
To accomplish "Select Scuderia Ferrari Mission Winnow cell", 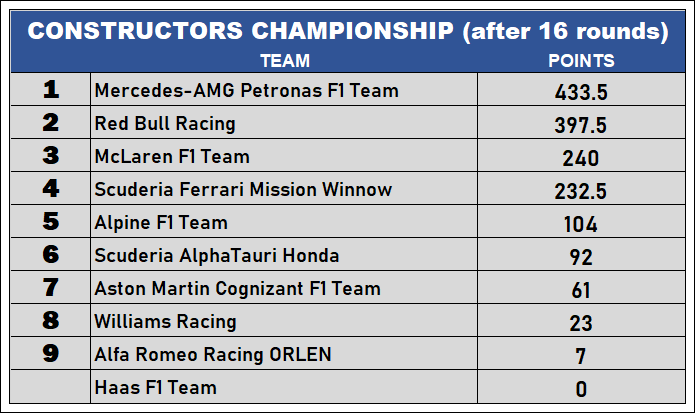I will (243, 189).
